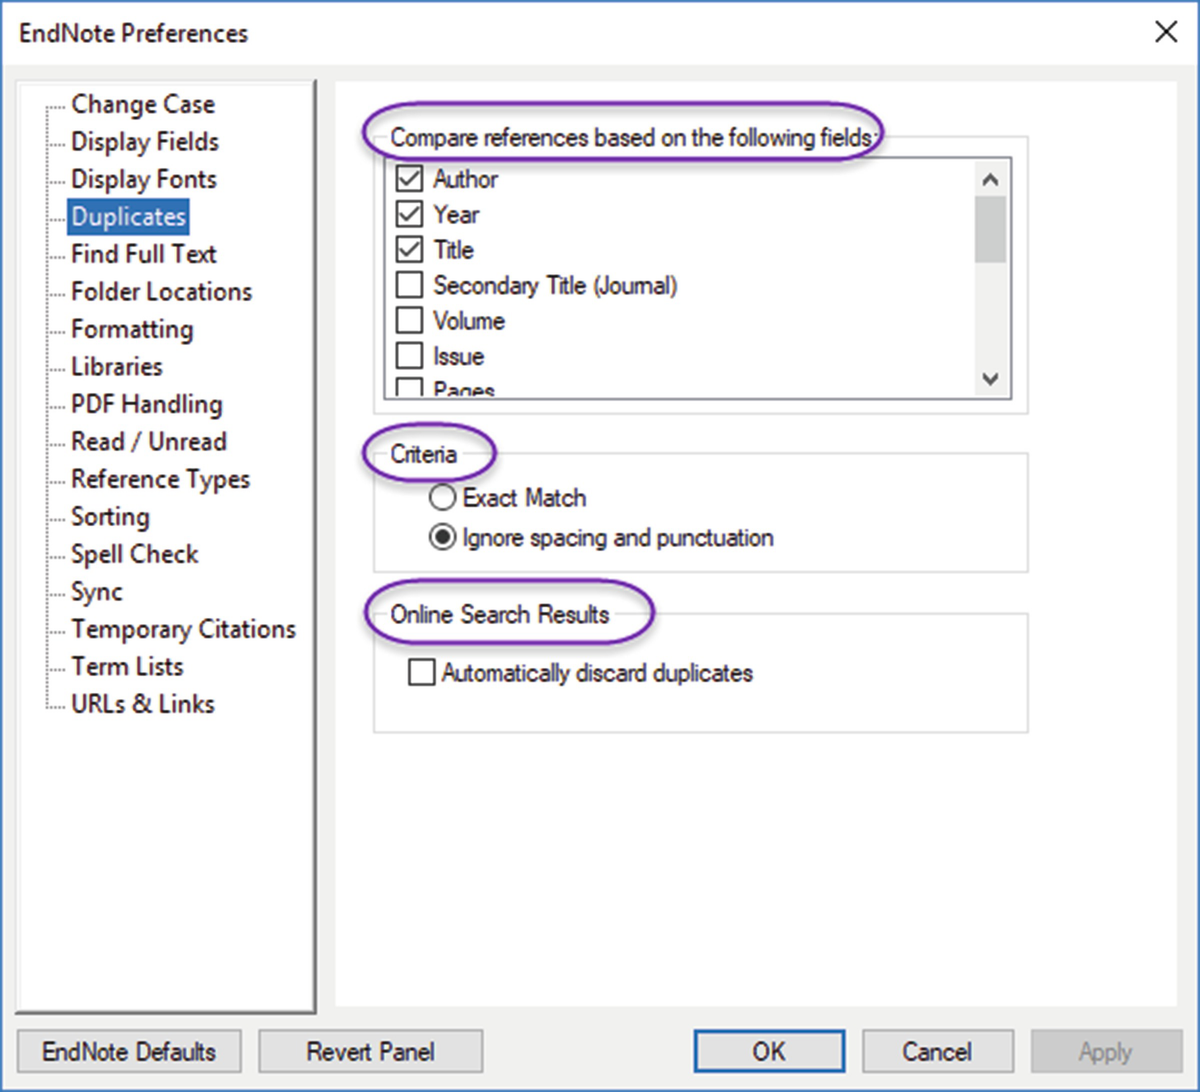Click the fields list scroll up arrow
The width and height of the screenshot is (1200, 1092).
tap(991, 180)
